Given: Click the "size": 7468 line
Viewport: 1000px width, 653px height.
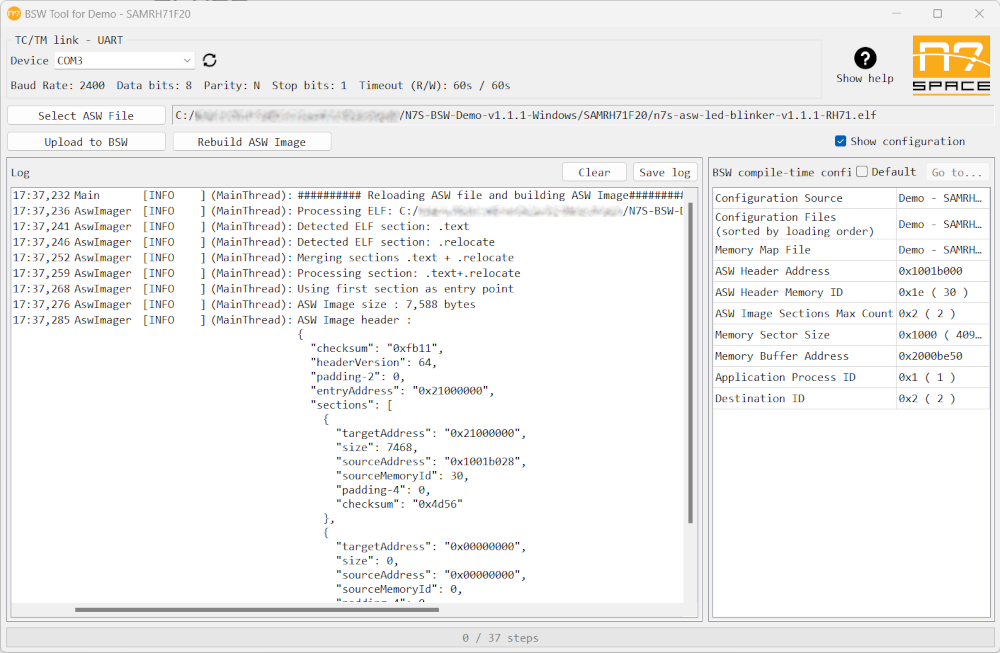Looking at the screenshot, I should [x=377, y=448].
